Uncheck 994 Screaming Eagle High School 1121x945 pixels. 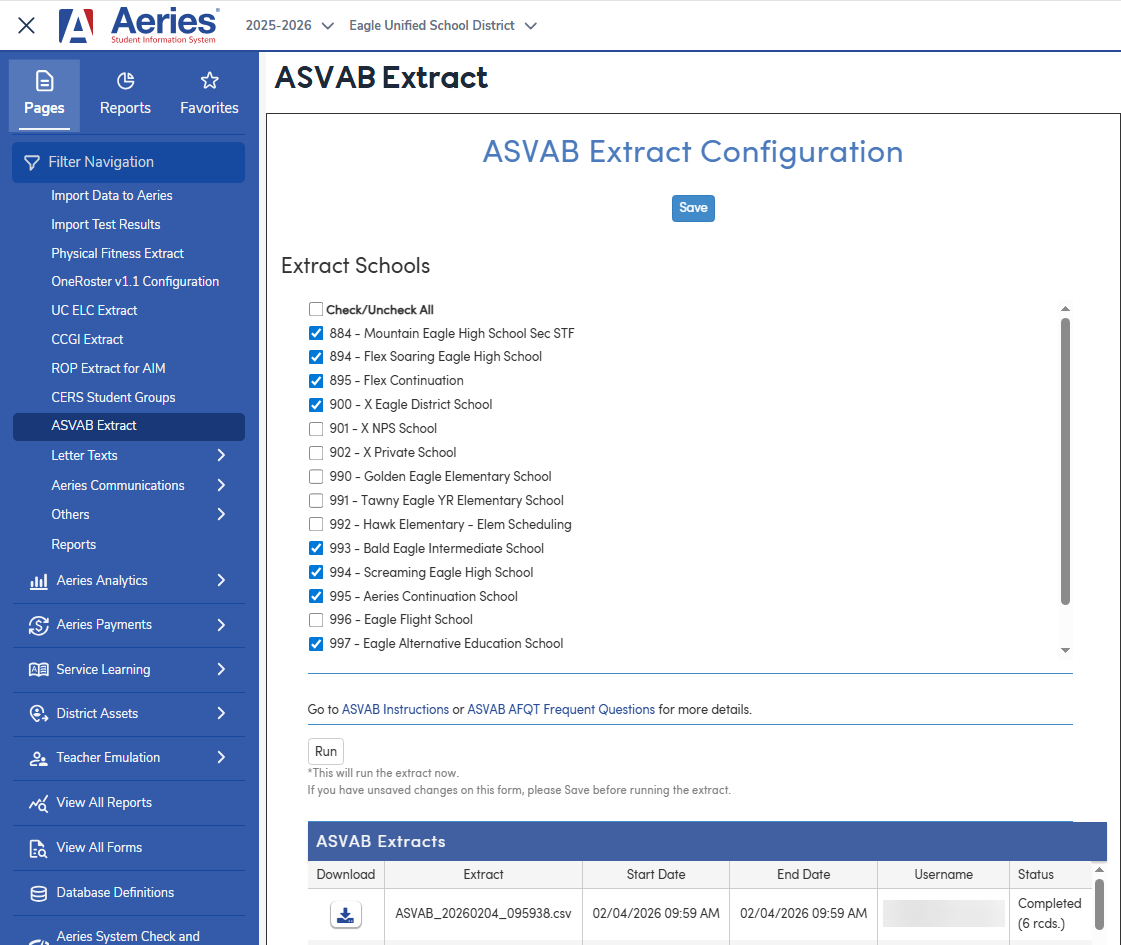coord(315,572)
